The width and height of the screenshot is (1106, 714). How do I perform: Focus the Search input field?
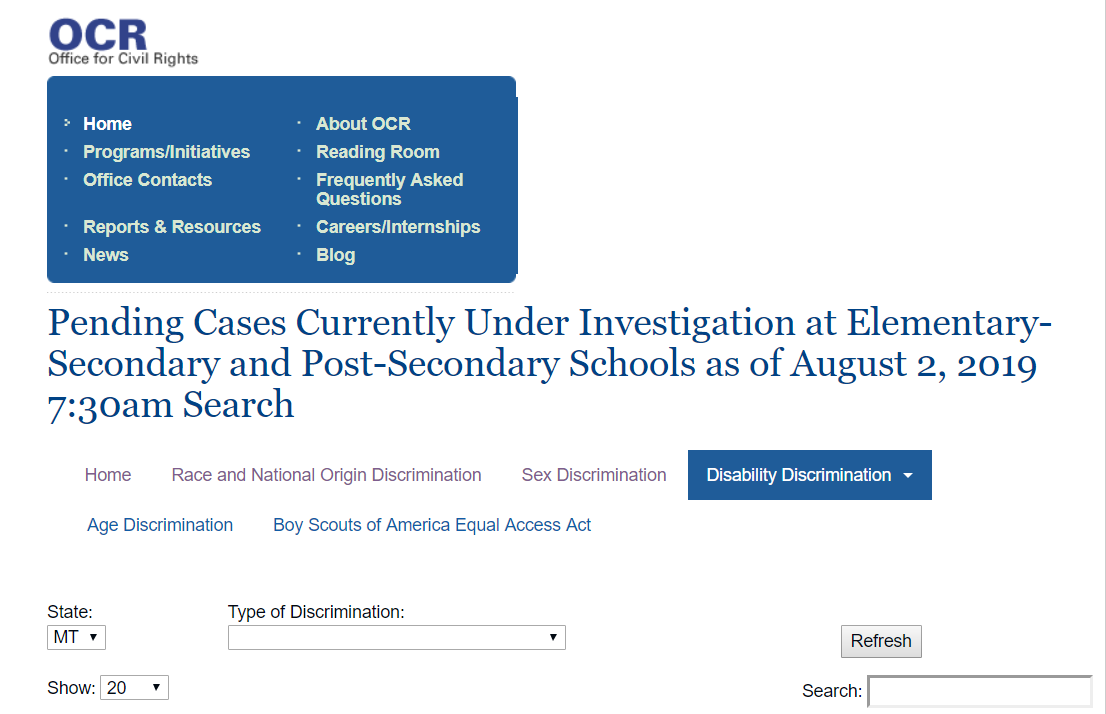[980, 691]
